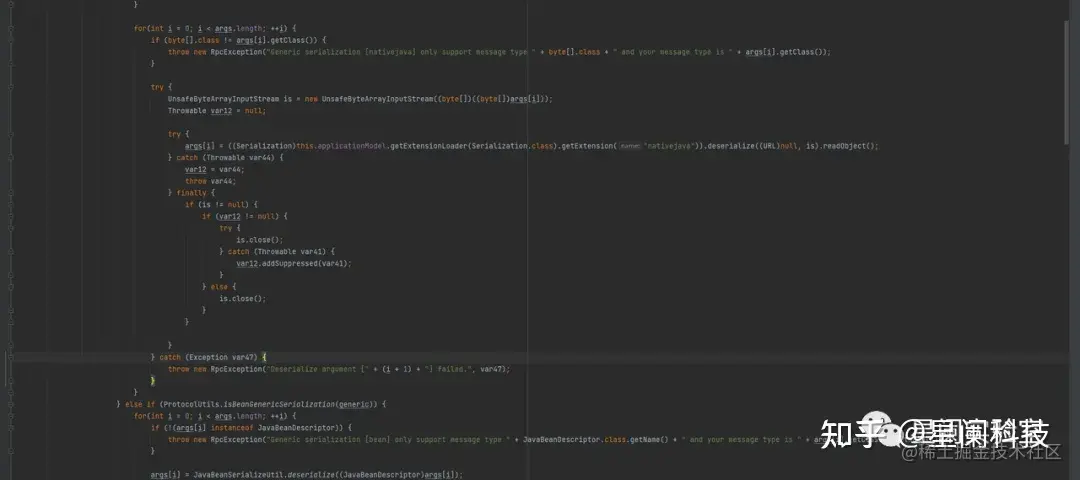Fold the if (byte[].class != args[i].getClass()) block
This screenshot has width=1080, height=480.
(x=10, y=40)
